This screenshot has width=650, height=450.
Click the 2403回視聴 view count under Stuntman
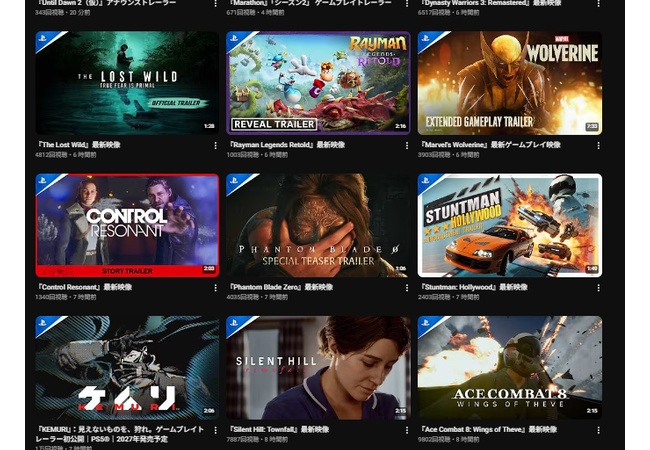[x=434, y=297]
